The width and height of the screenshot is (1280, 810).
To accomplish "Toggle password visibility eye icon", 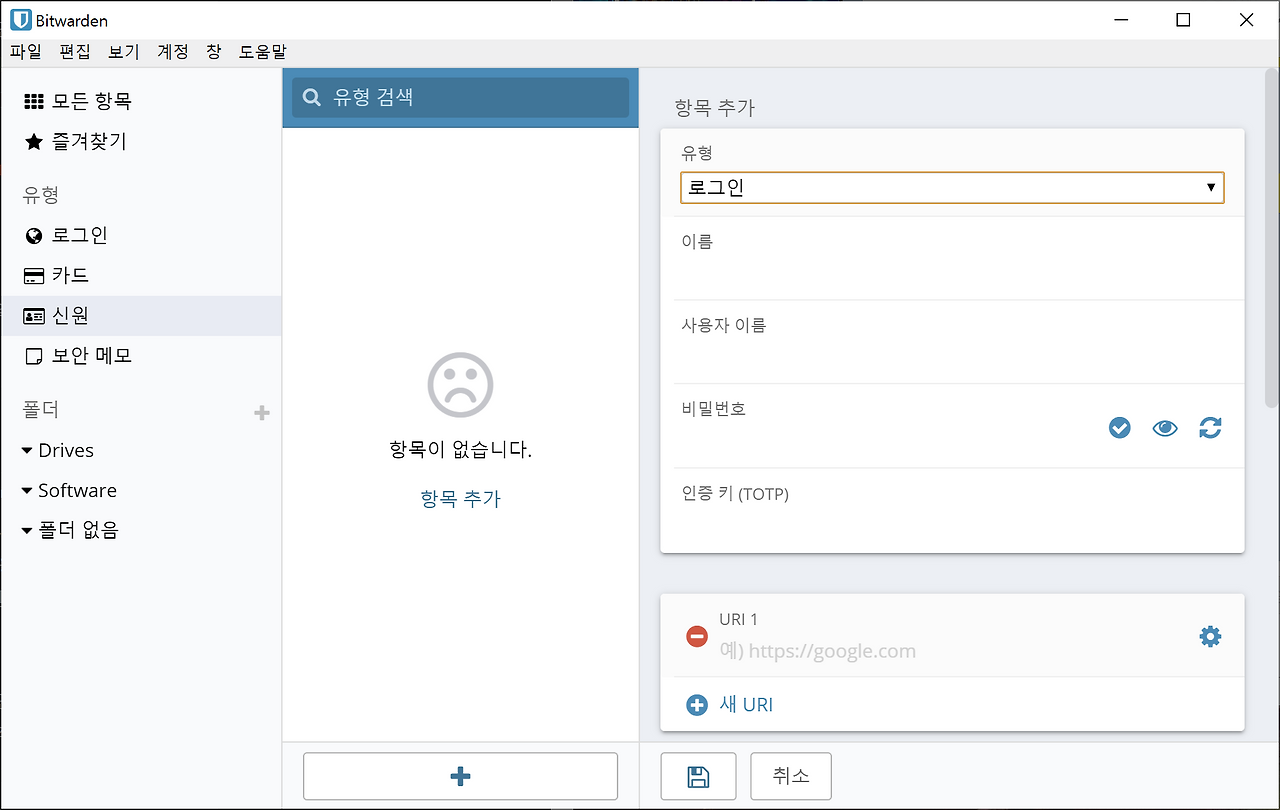I will click(1165, 428).
